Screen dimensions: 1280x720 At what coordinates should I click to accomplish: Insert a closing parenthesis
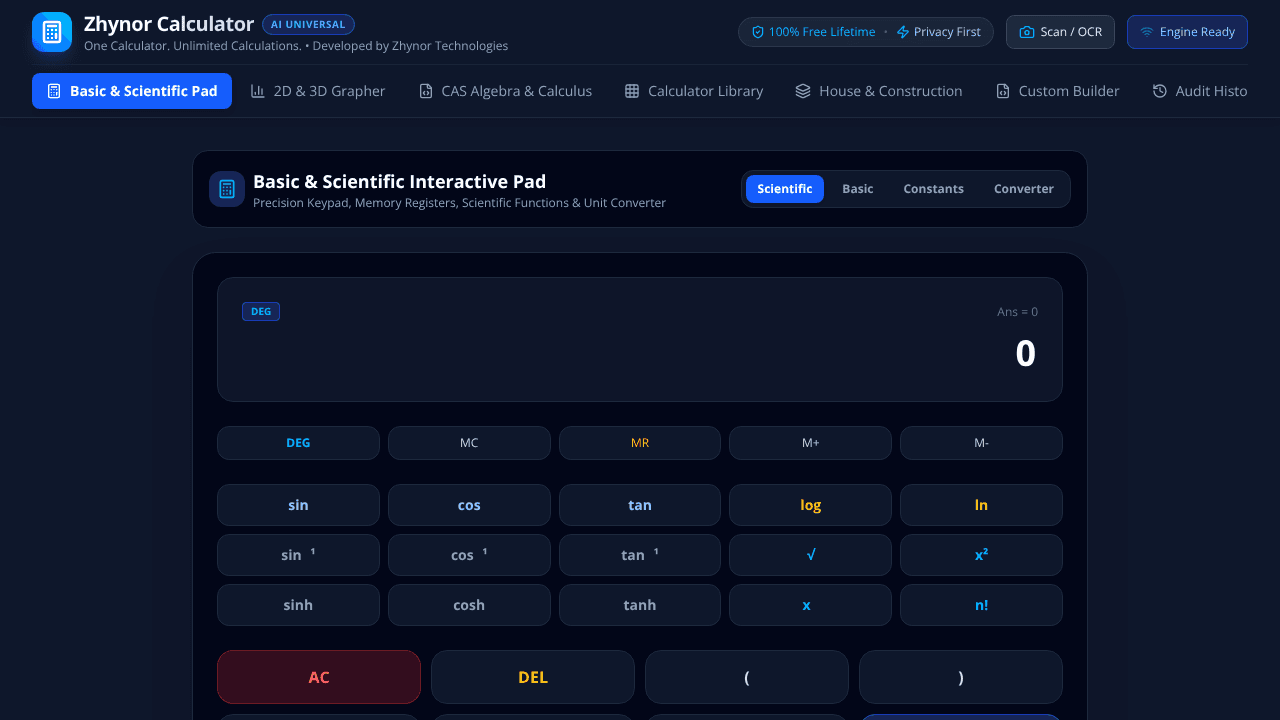click(x=961, y=677)
